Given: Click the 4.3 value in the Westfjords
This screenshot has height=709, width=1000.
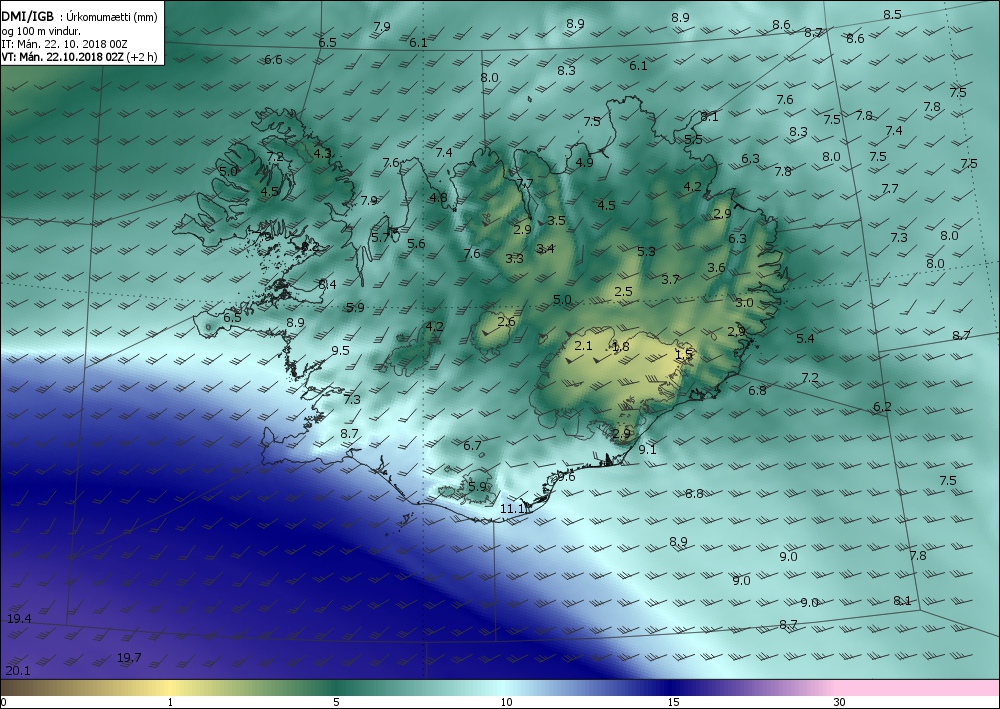Looking at the screenshot, I should tap(323, 153).
